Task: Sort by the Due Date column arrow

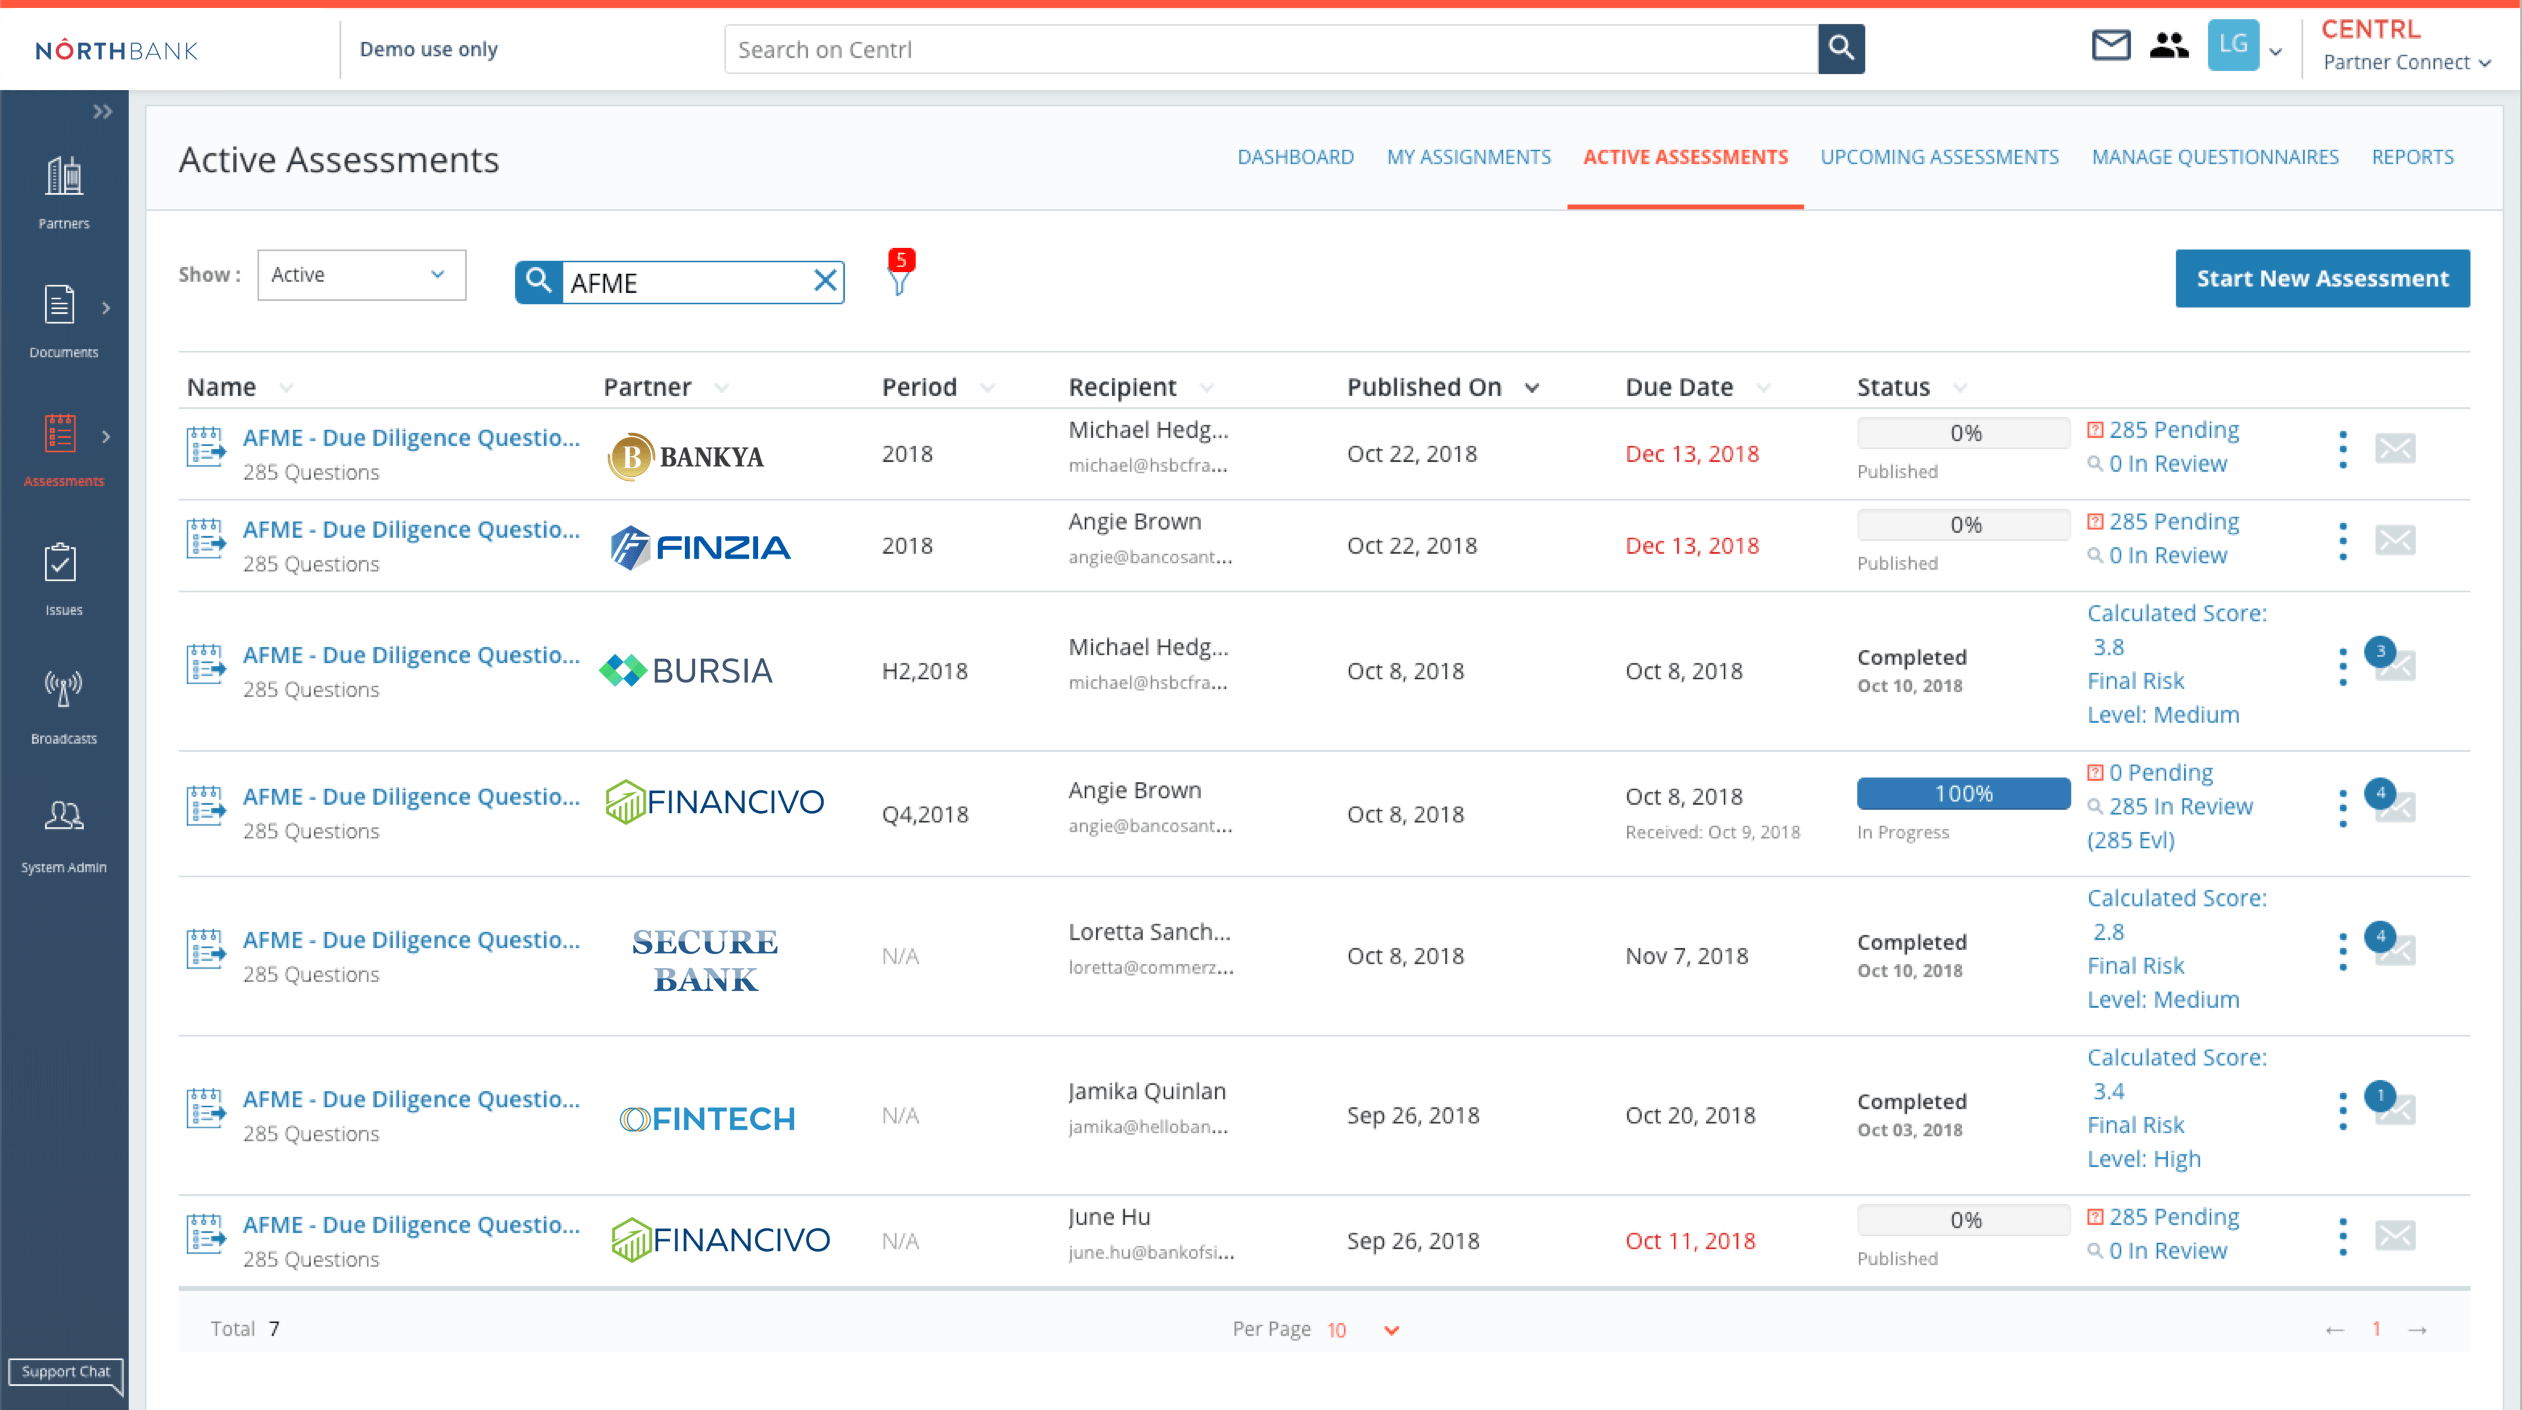Action: pos(1763,388)
